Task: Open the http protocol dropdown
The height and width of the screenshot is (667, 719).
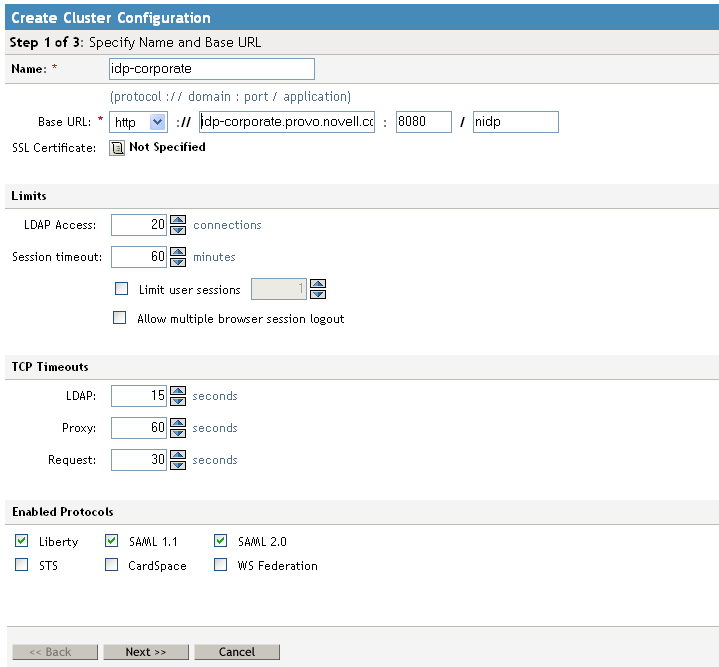Action: coord(138,122)
